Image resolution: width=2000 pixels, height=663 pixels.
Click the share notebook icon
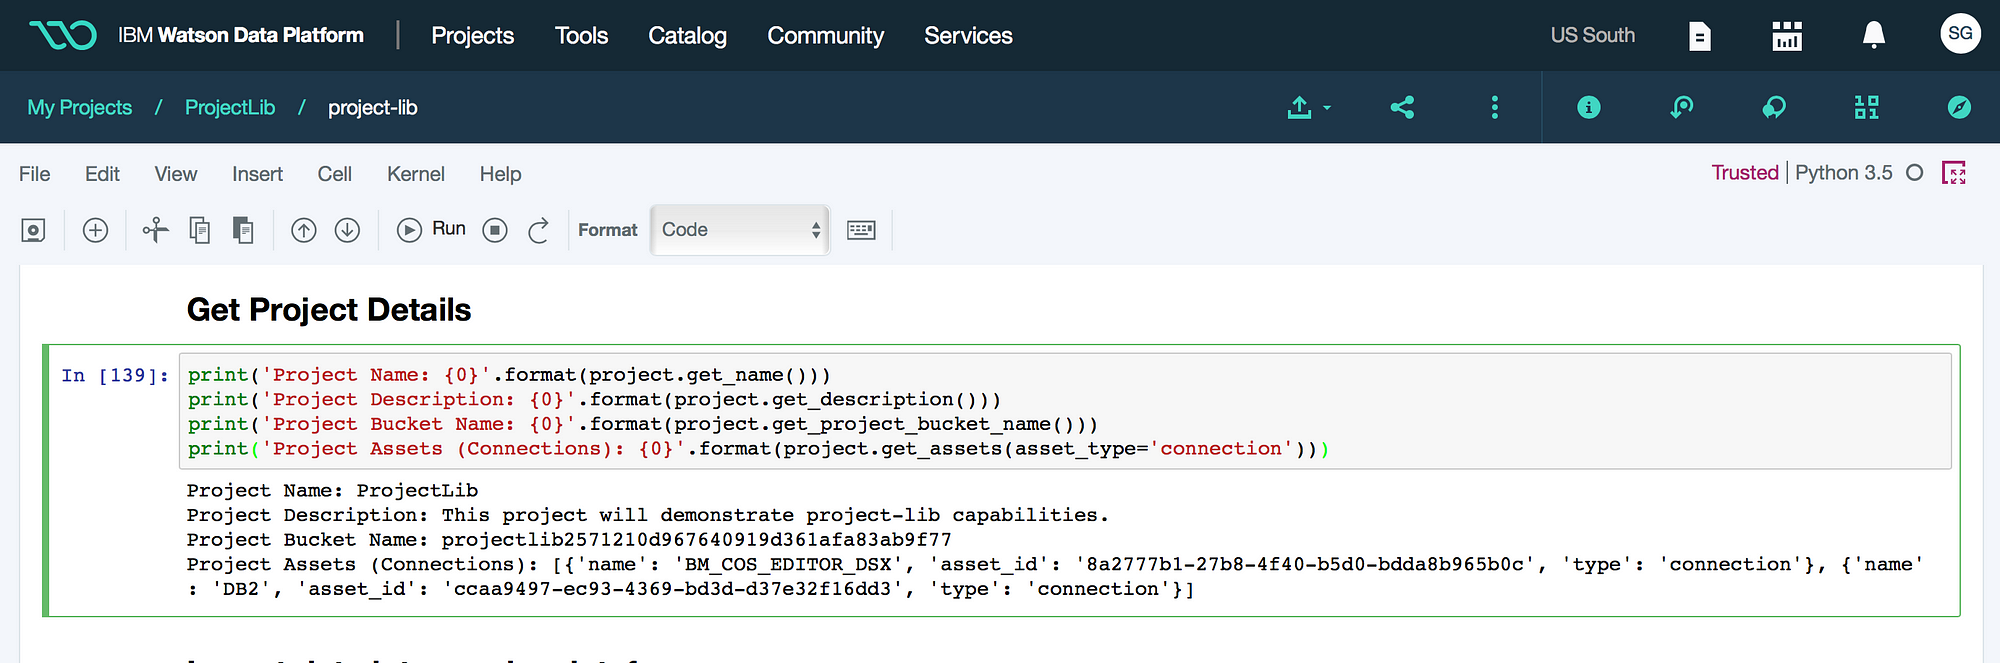point(1402,107)
